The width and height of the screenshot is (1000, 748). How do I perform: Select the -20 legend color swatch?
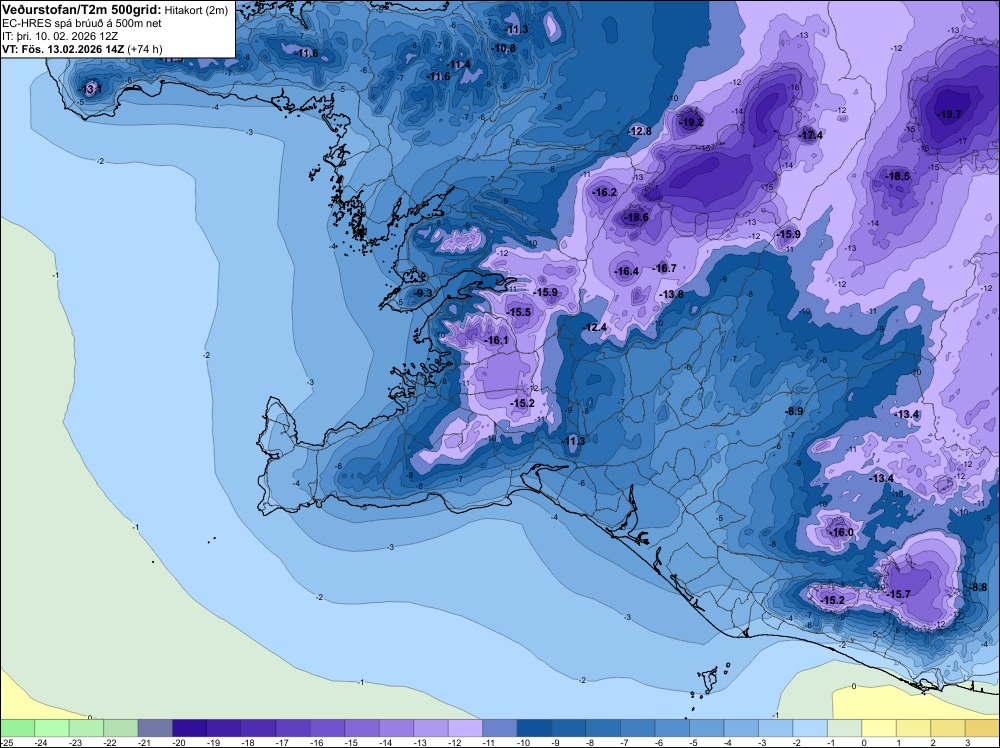point(189,728)
